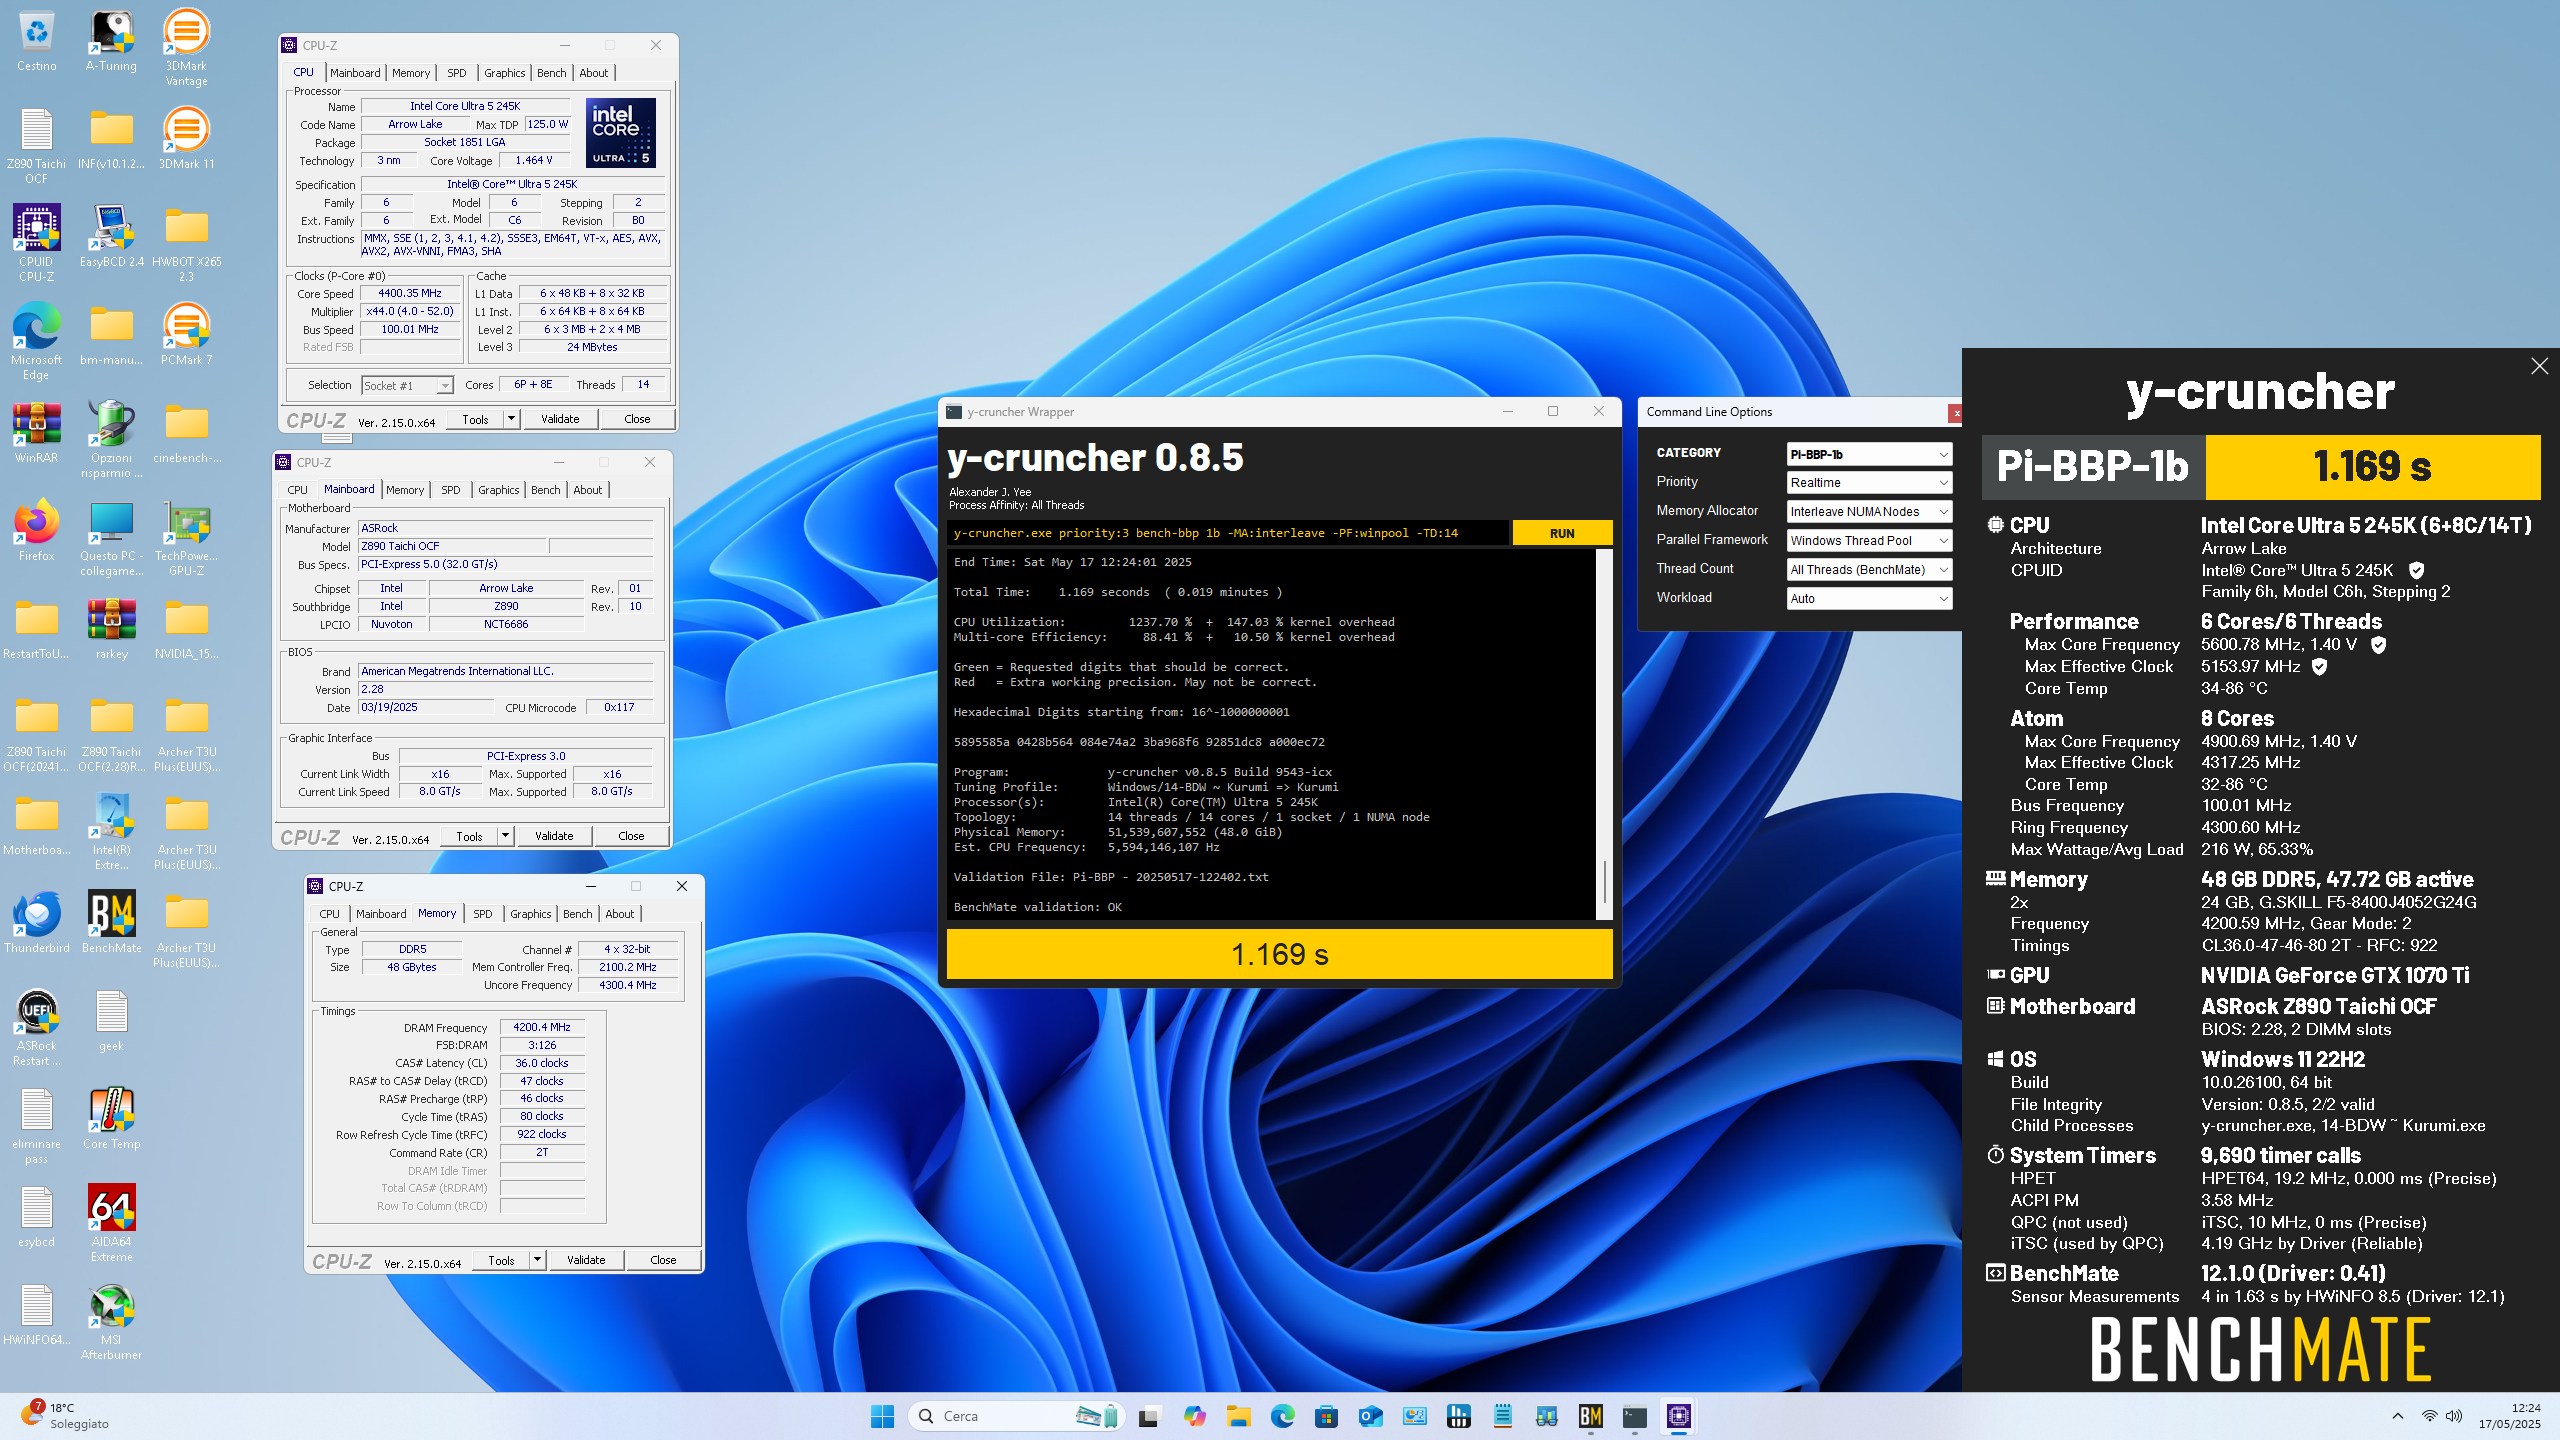Screen dimensions: 2560x1440
Task: Expand Memory Allocator dropdown
Action: (1868, 511)
